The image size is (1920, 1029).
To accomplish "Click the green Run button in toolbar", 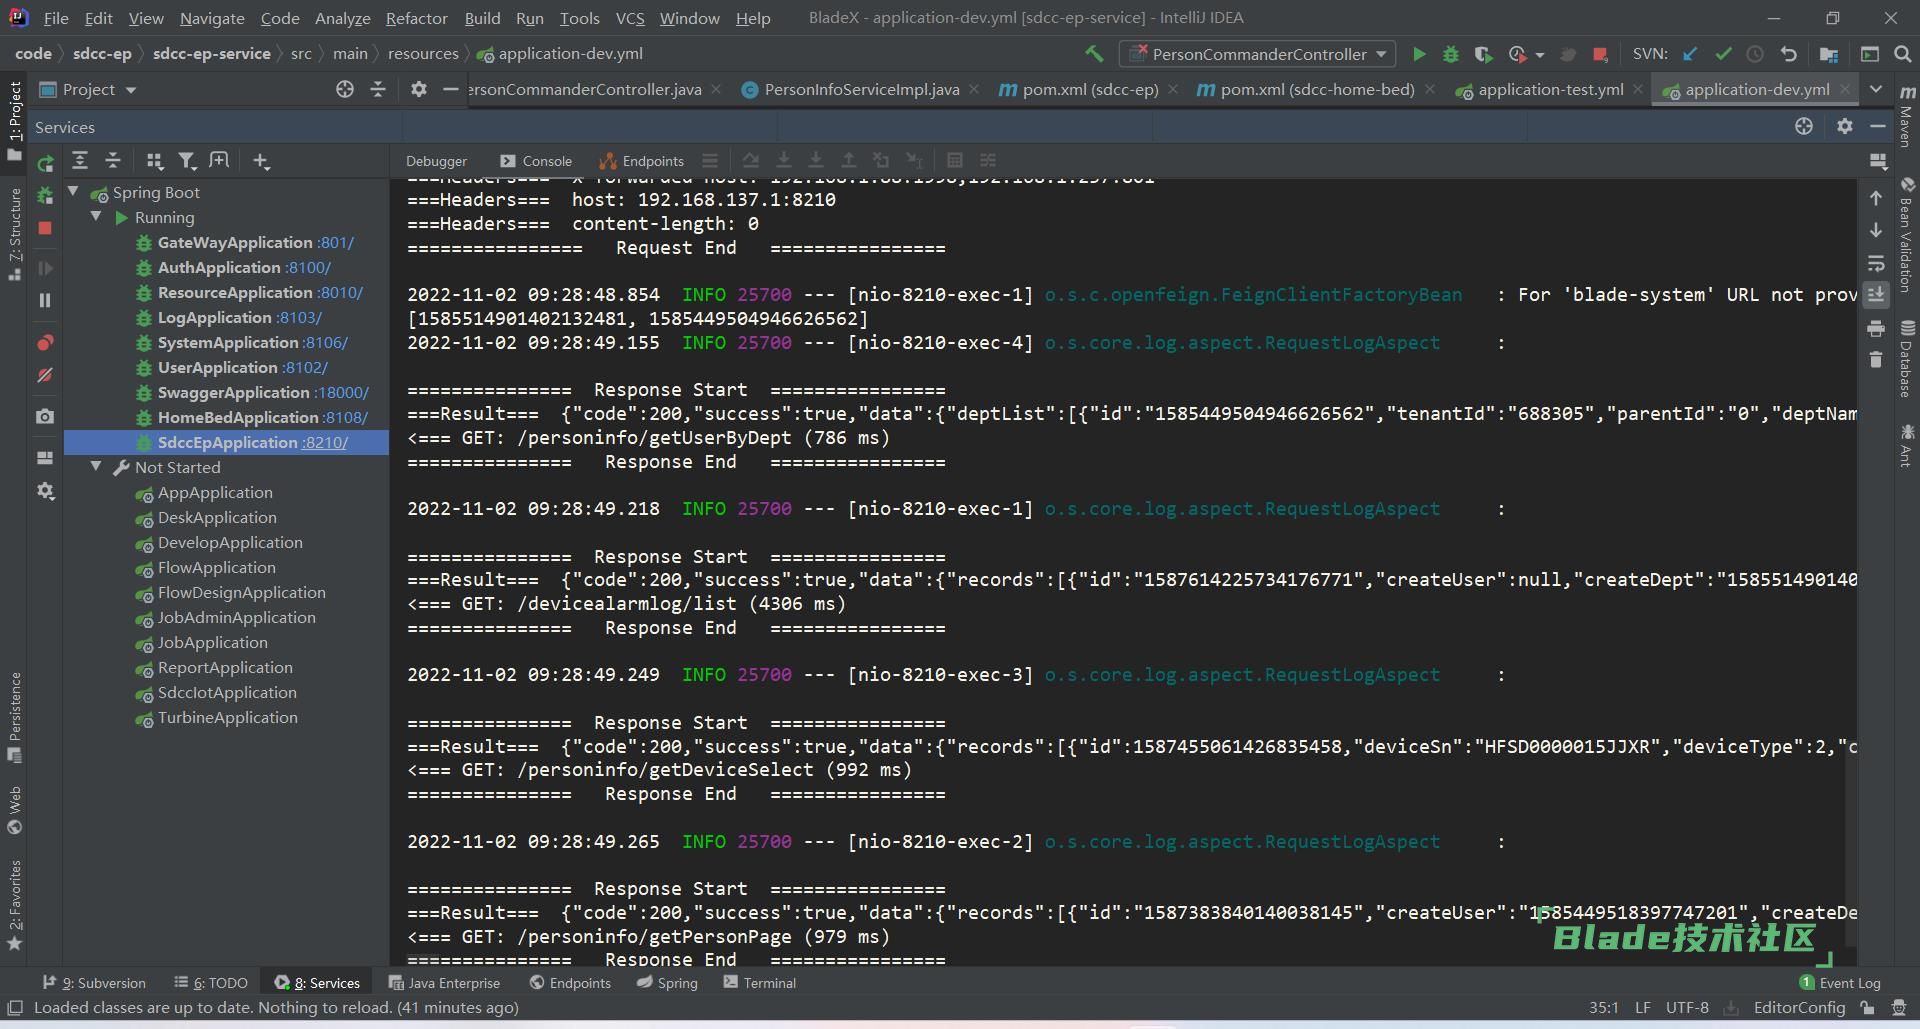I will [x=1418, y=54].
